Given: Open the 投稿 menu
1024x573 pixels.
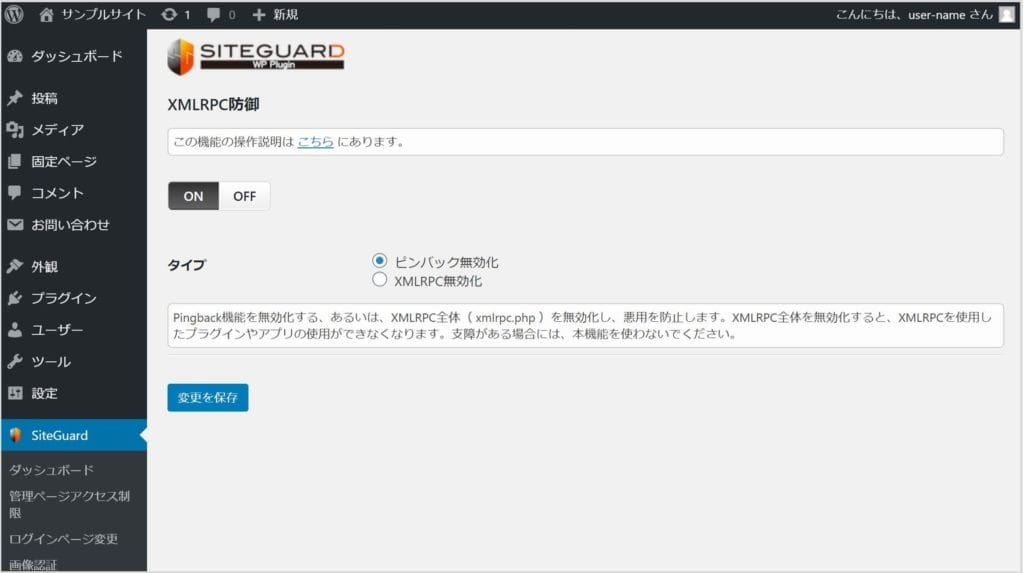Looking at the screenshot, I should [x=74, y=98].
